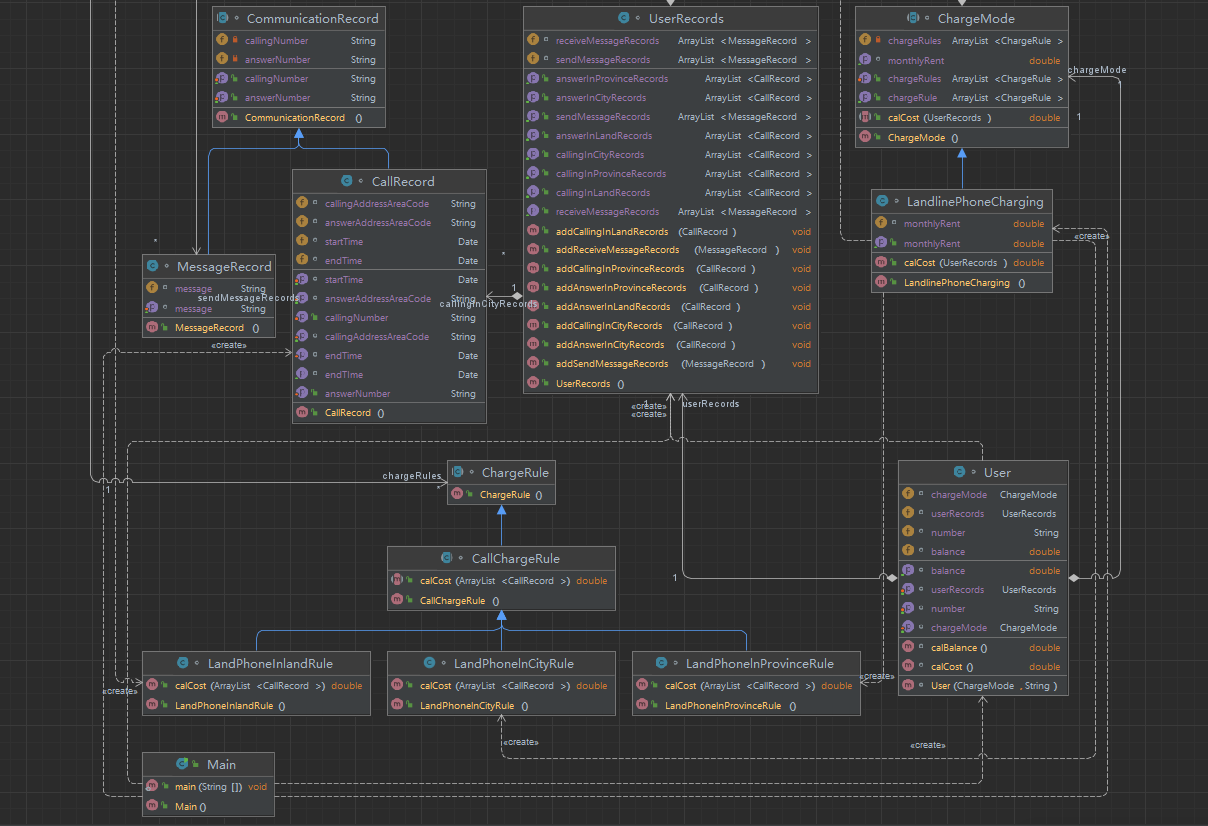Select the LandlinePhoneCharging class title

pyautogui.click(x=975, y=201)
